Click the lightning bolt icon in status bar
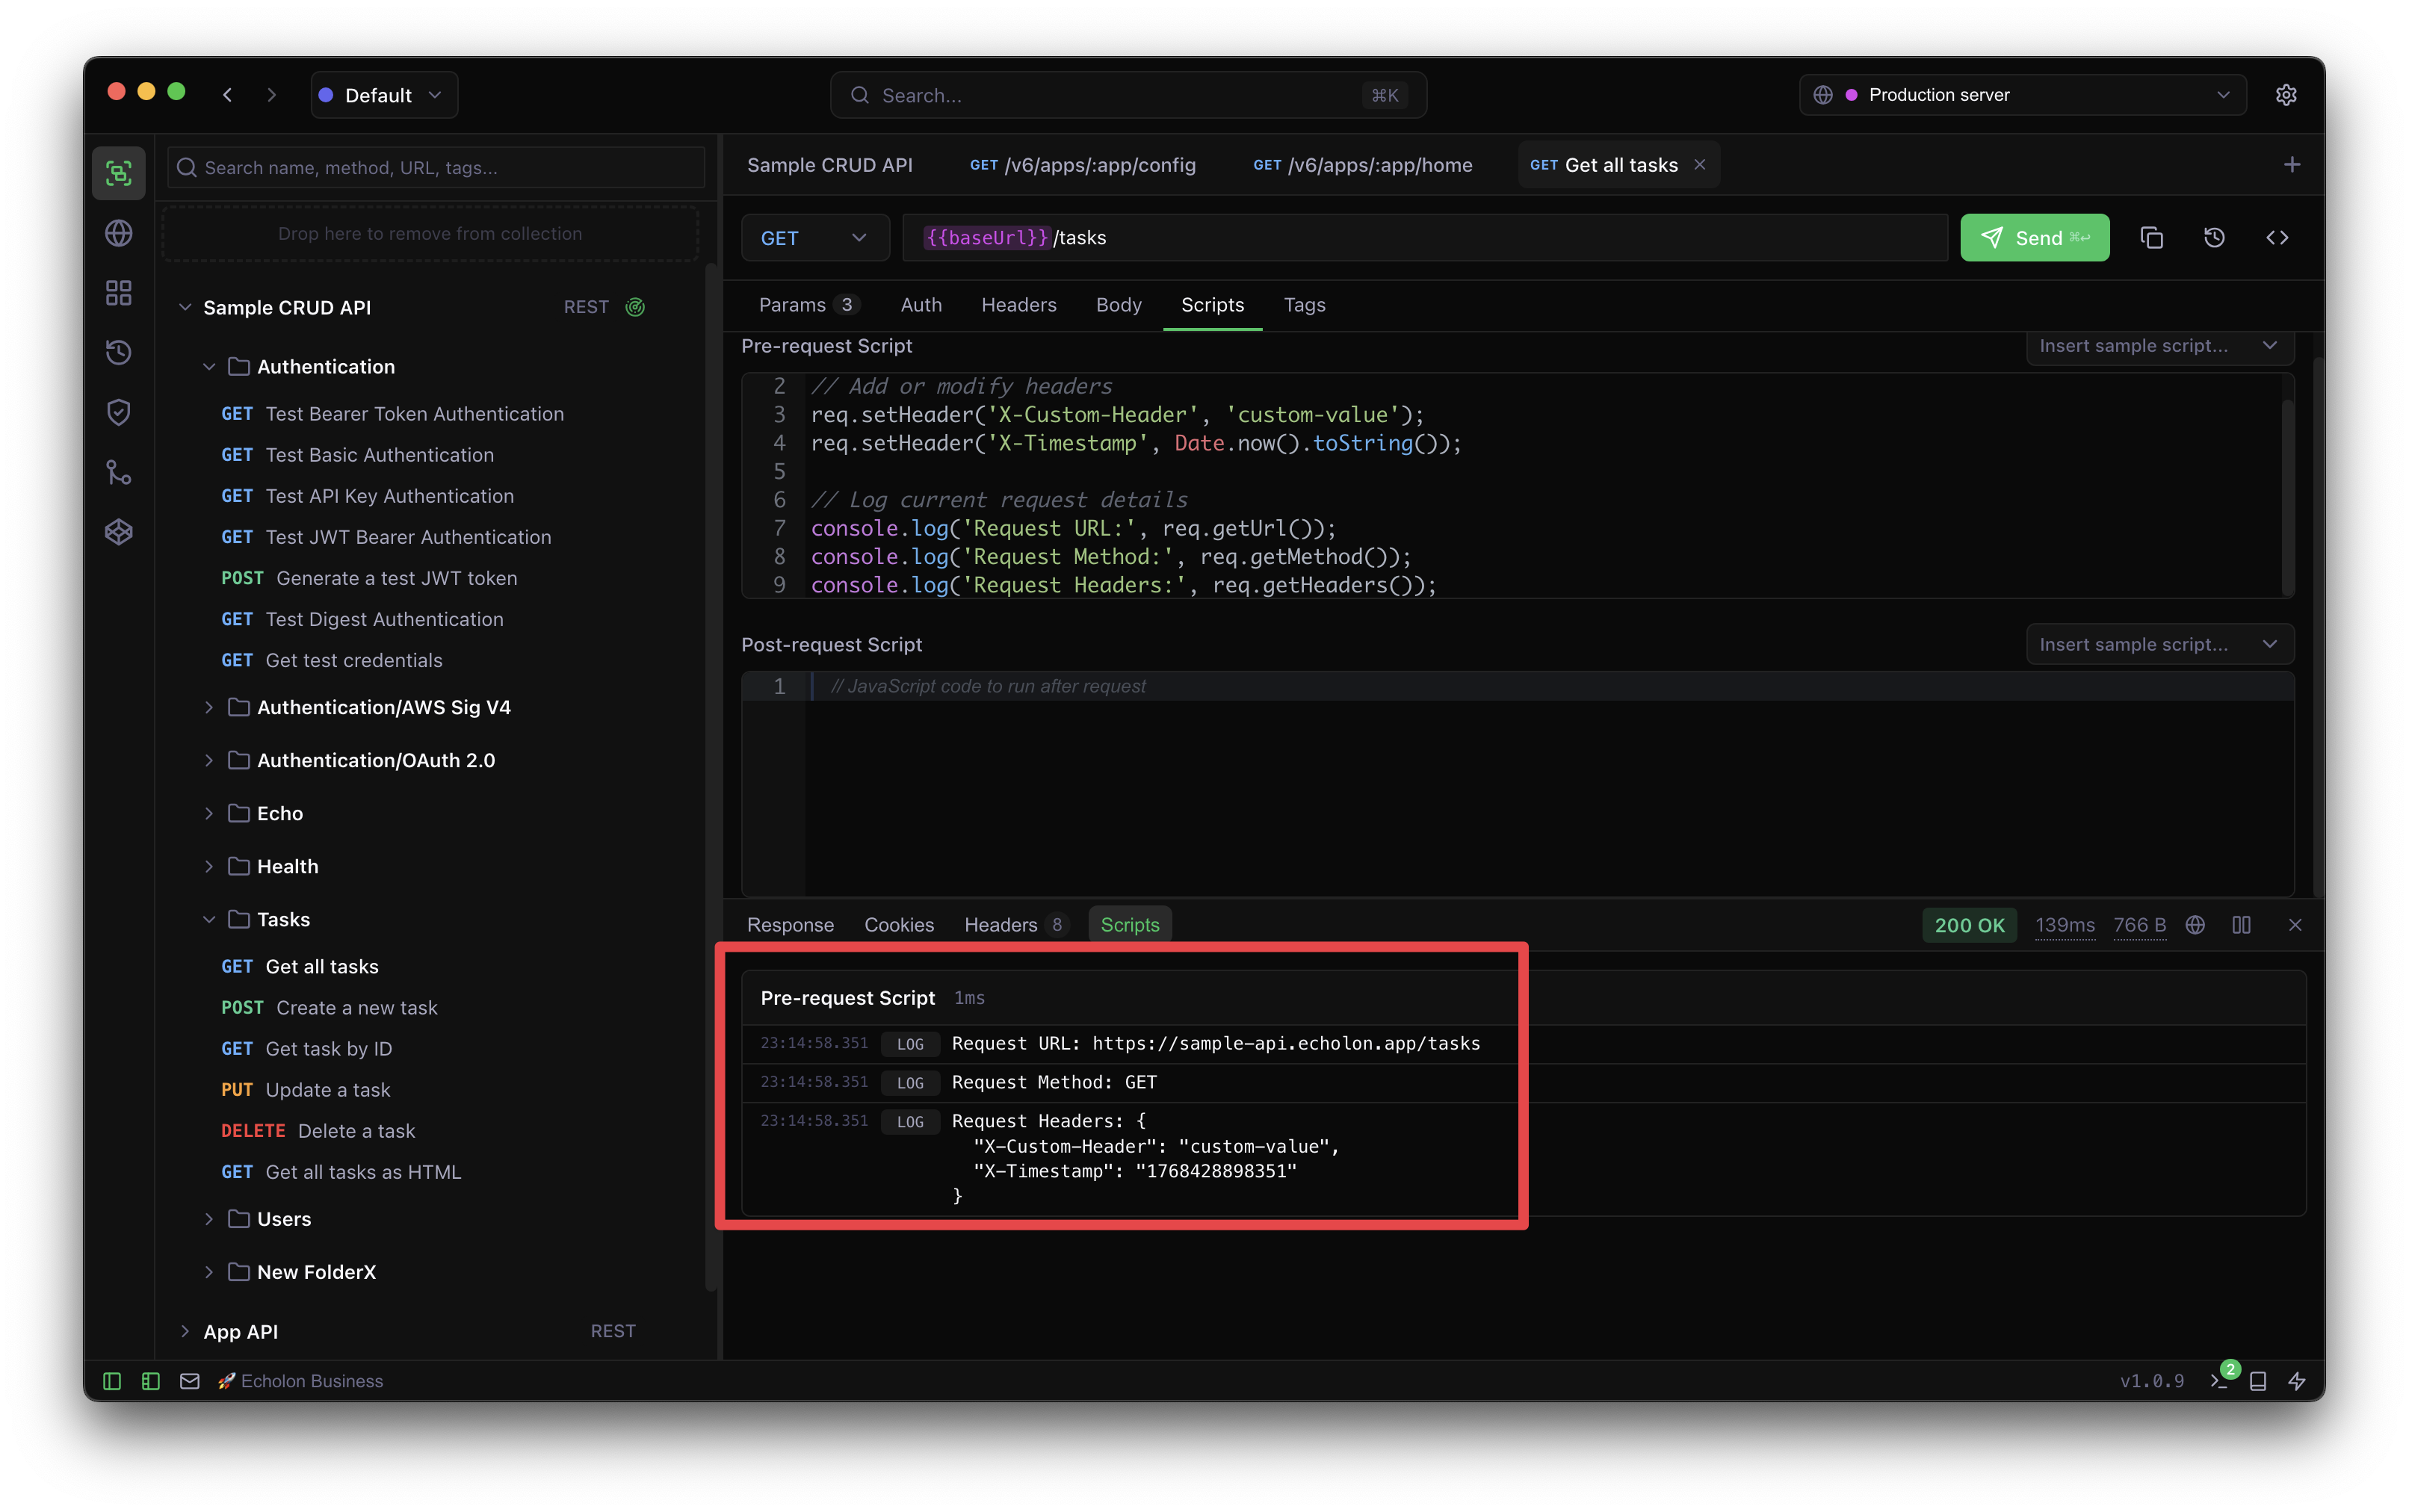 [x=2297, y=1381]
